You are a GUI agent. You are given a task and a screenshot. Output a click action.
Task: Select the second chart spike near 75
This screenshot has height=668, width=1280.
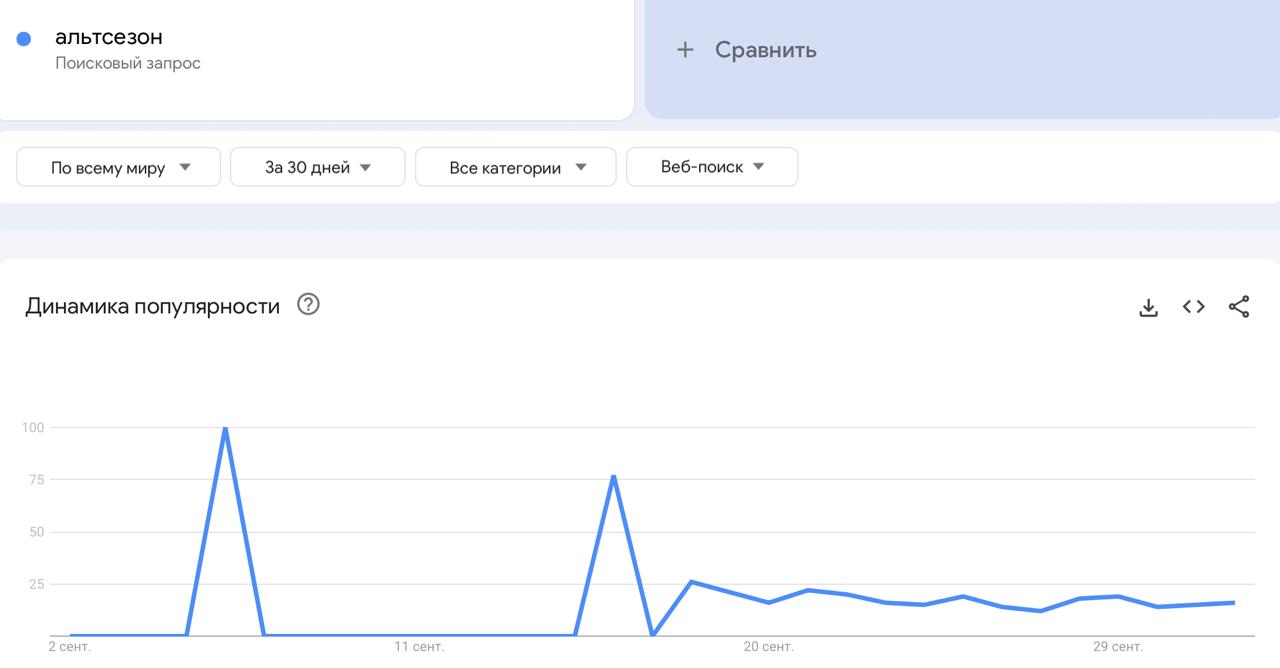pyautogui.click(x=613, y=476)
